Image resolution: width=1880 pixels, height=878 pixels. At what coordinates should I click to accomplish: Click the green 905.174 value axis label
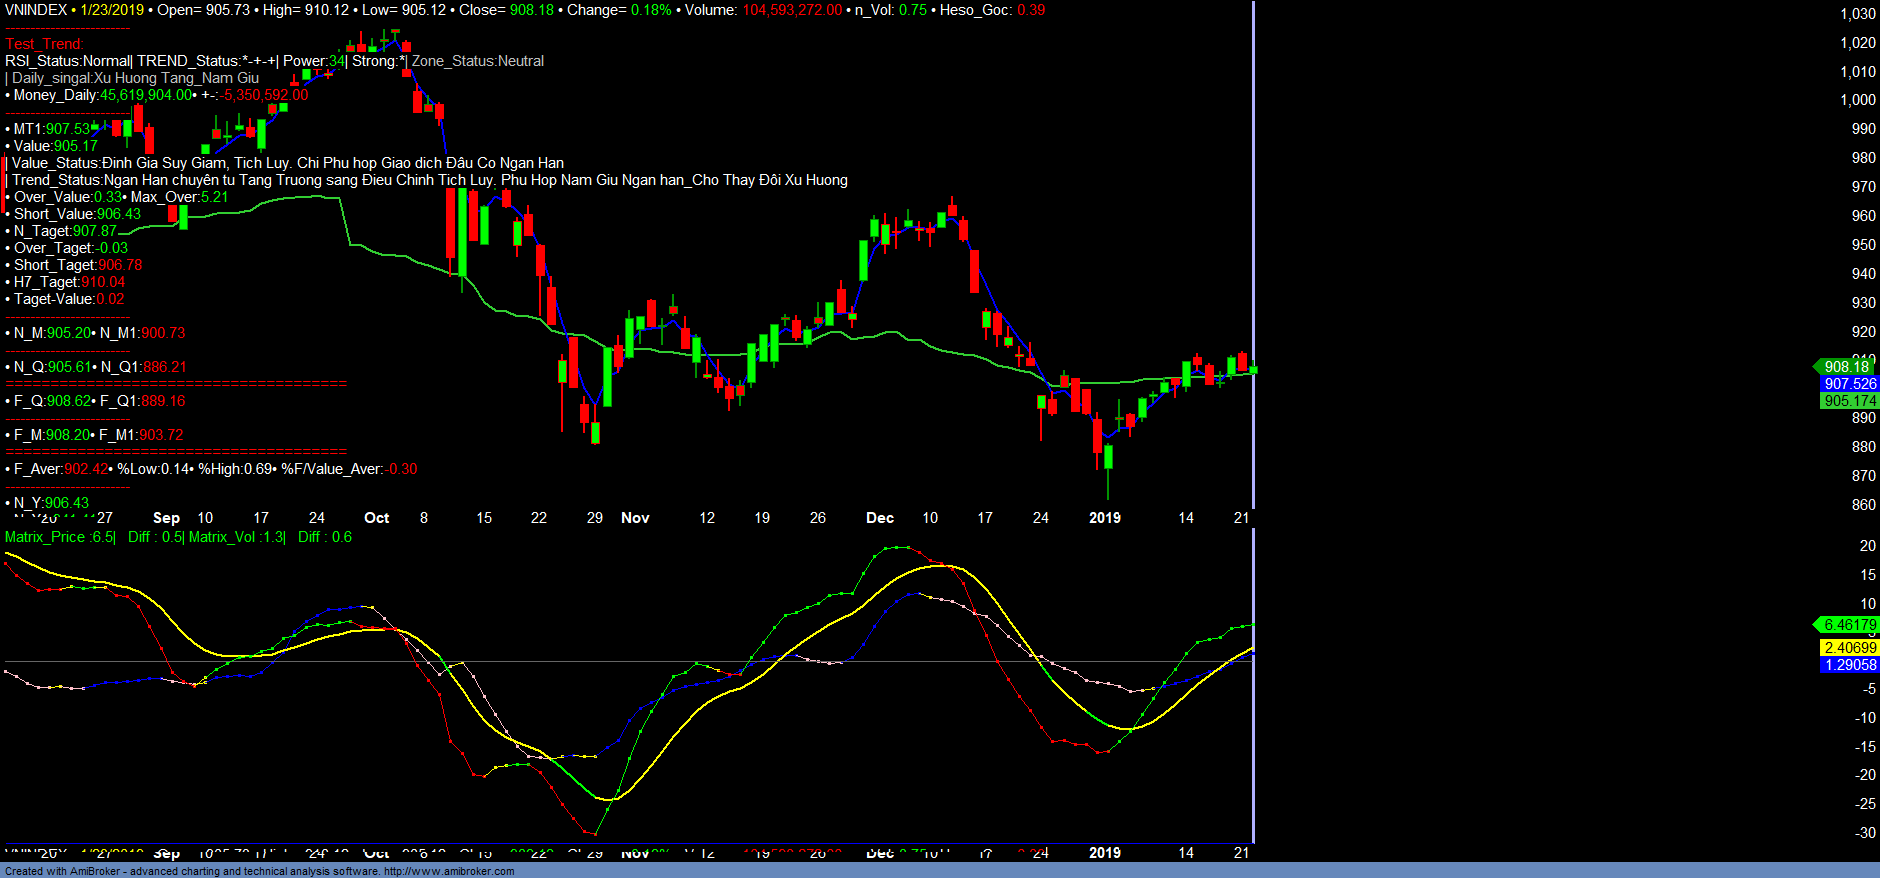coord(1849,401)
